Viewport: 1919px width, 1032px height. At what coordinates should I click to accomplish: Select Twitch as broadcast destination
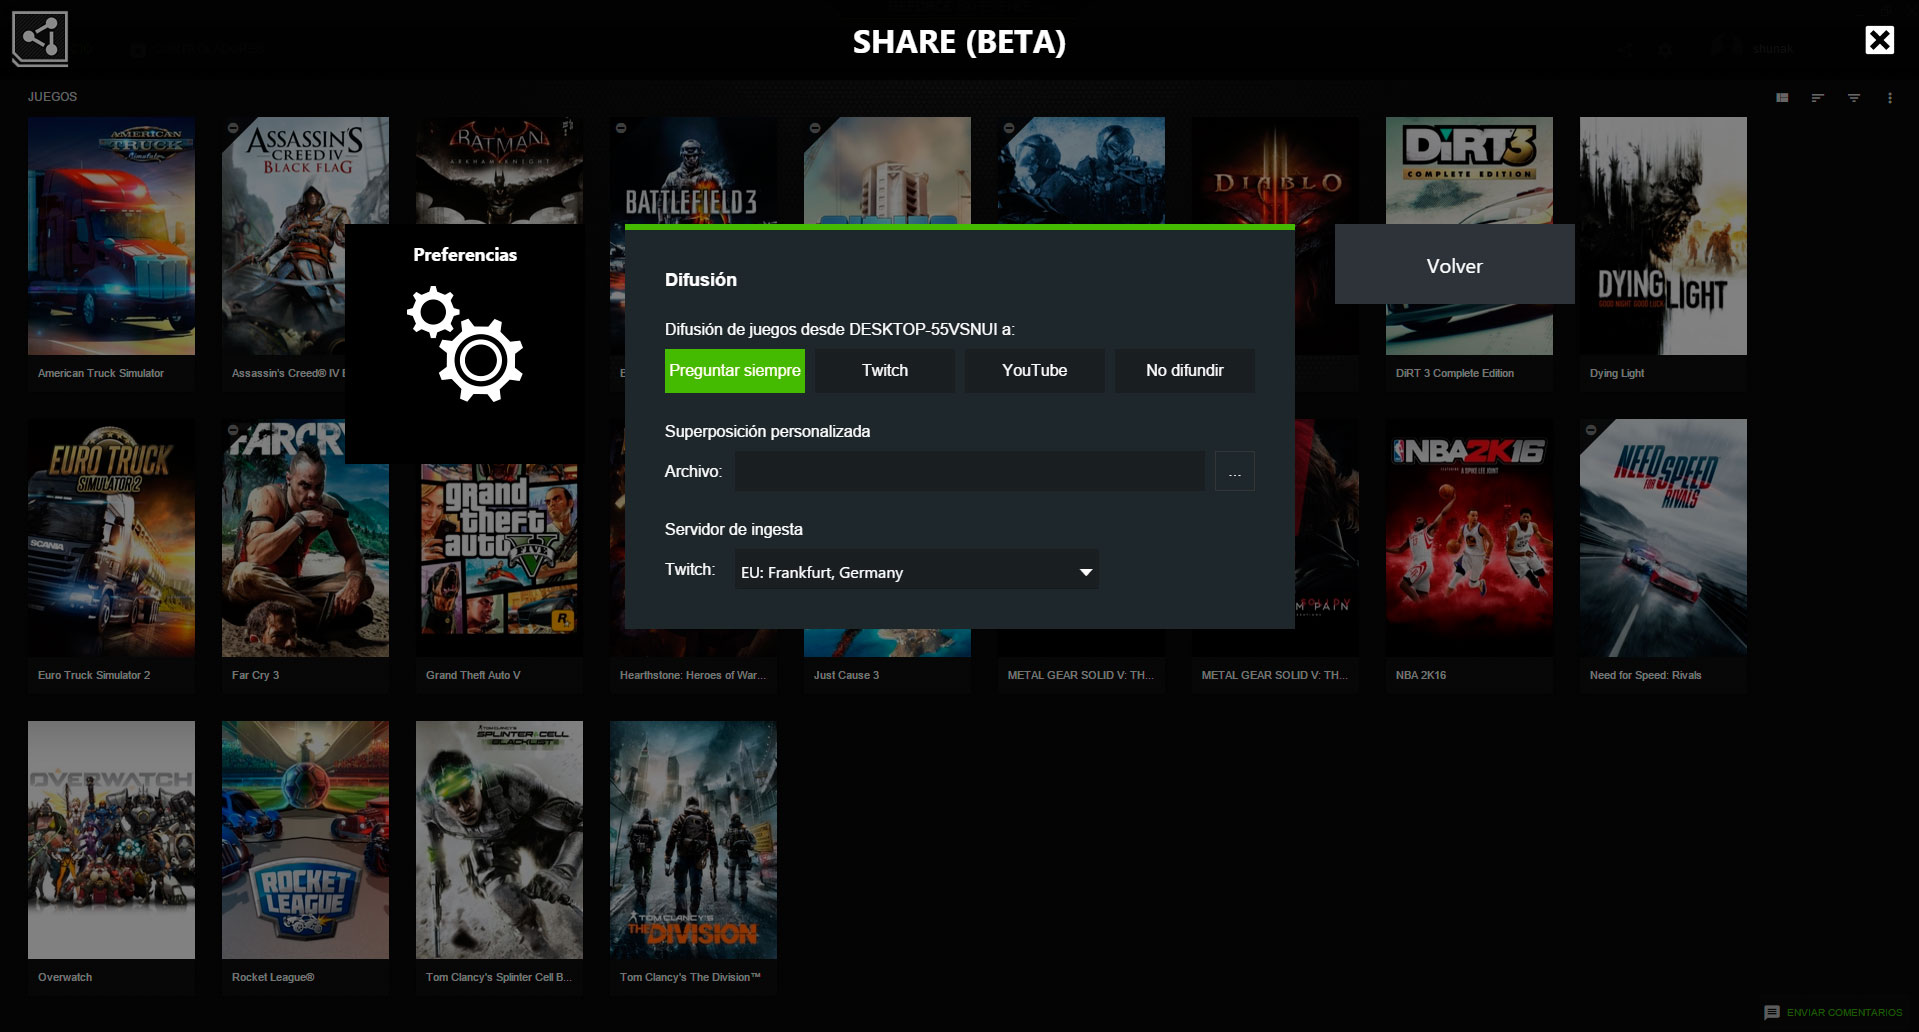click(x=885, y=370)
